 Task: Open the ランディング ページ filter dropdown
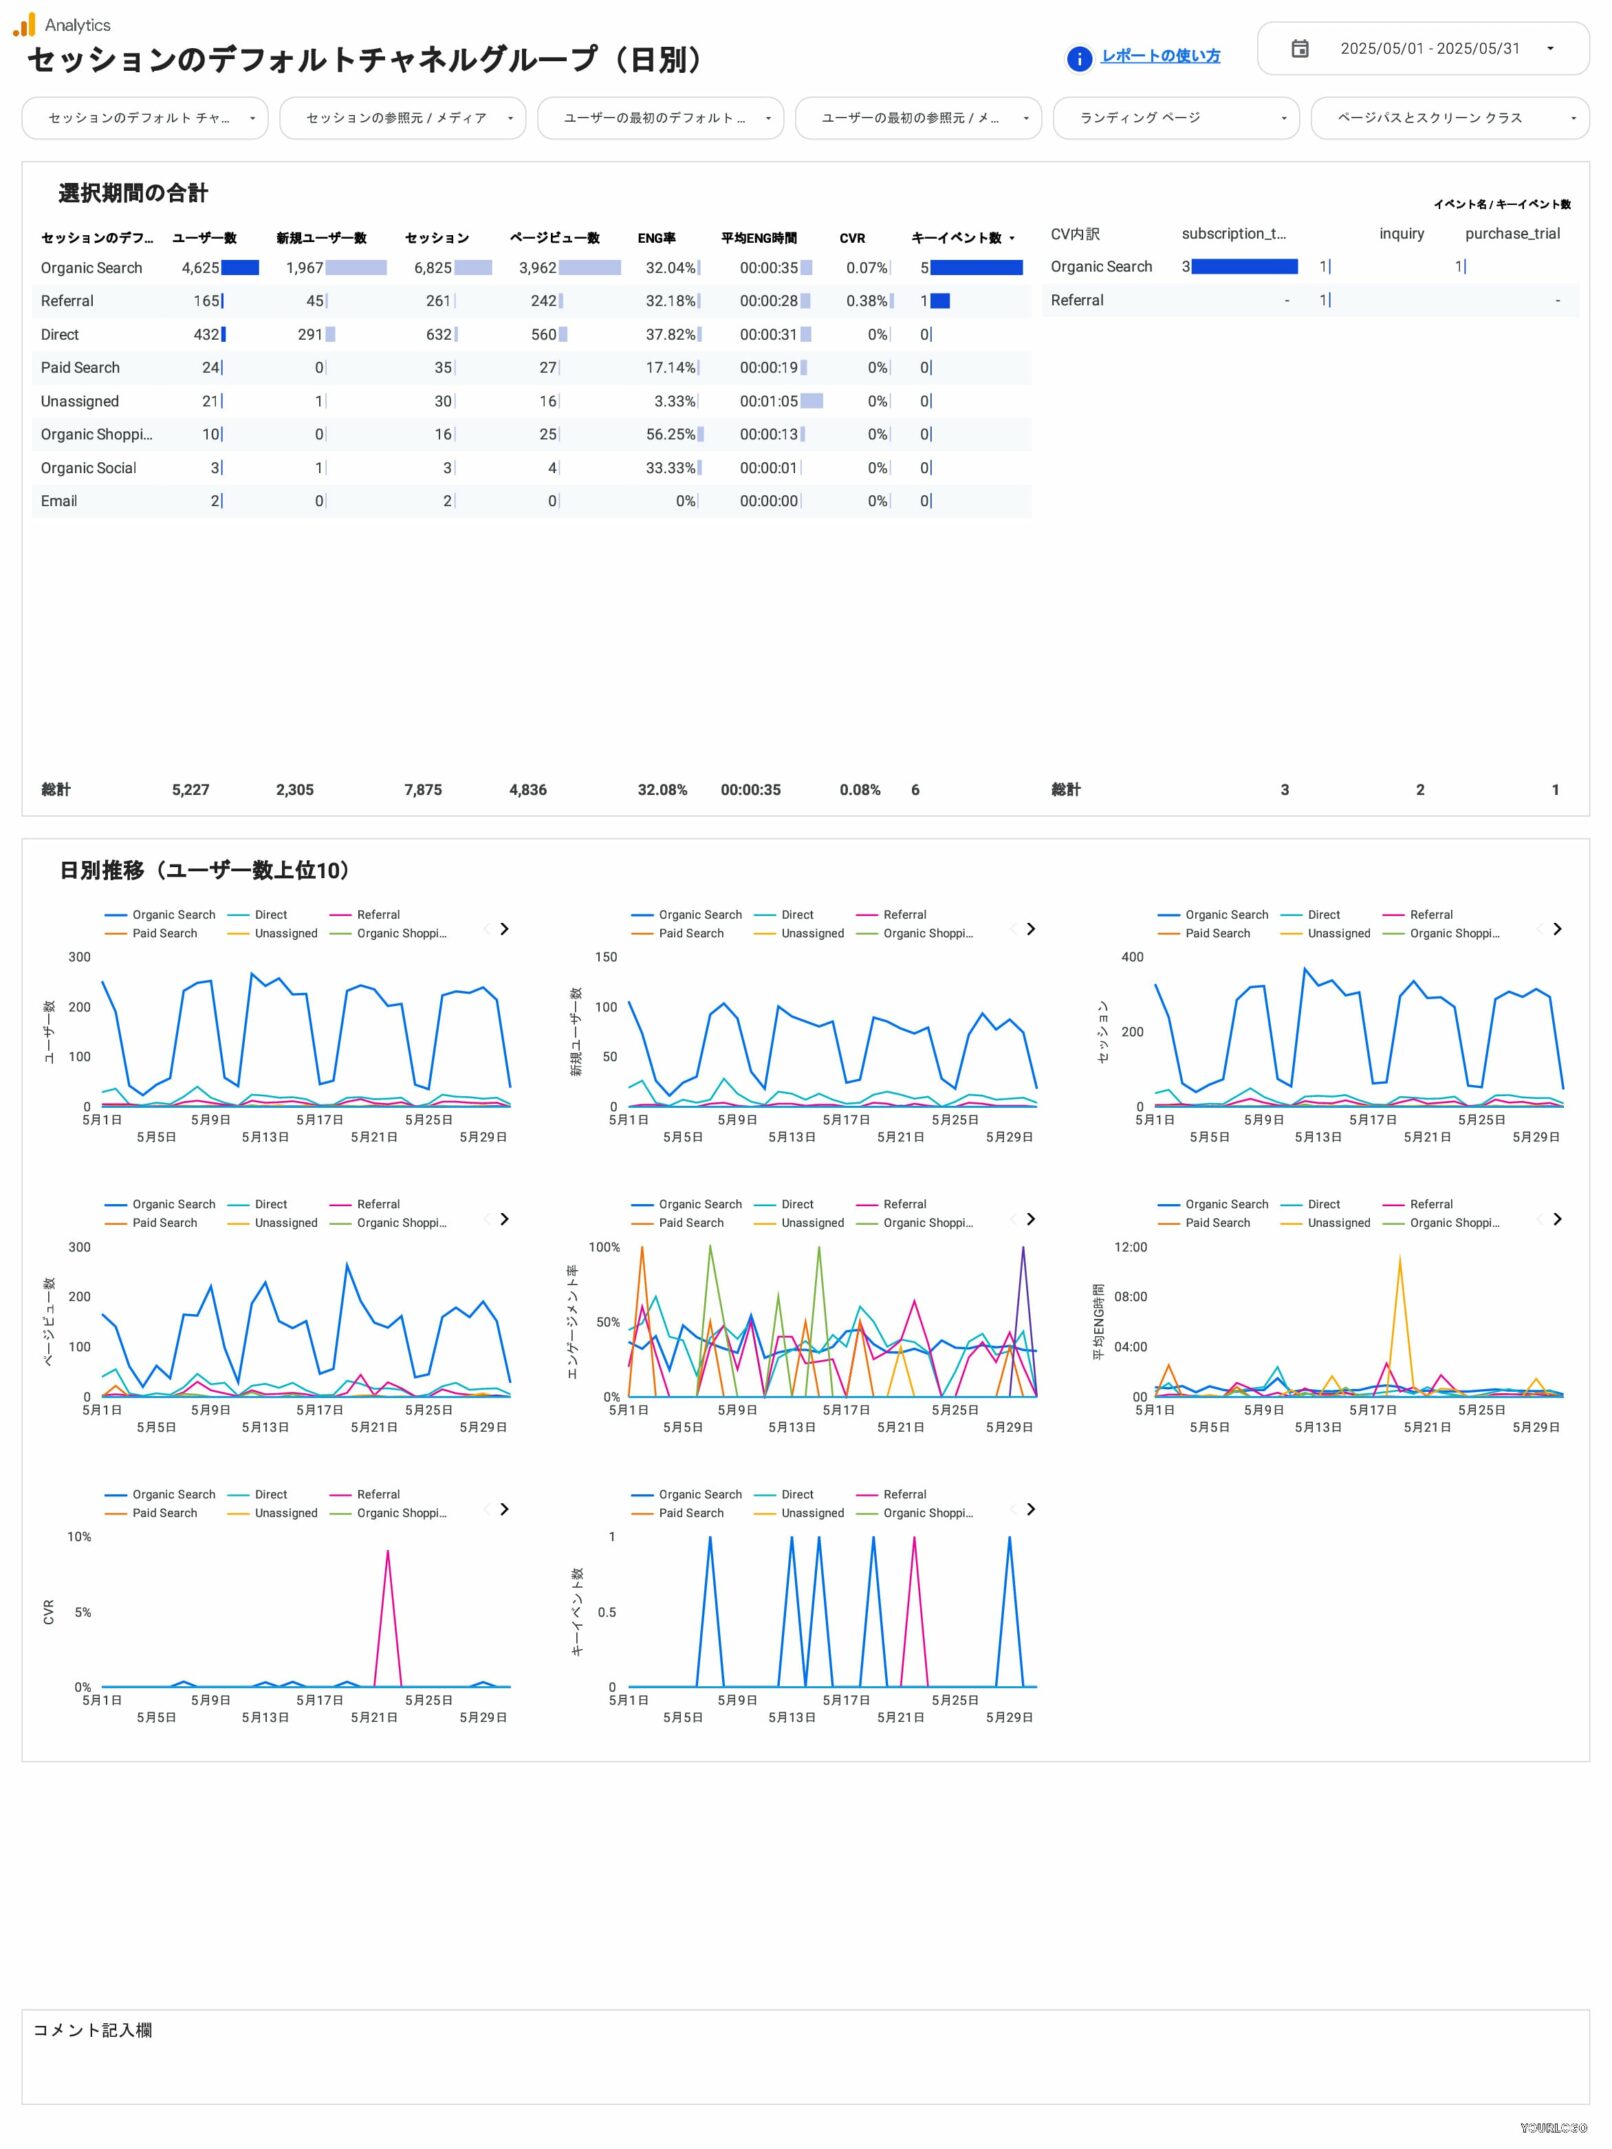click(1175, 118)
